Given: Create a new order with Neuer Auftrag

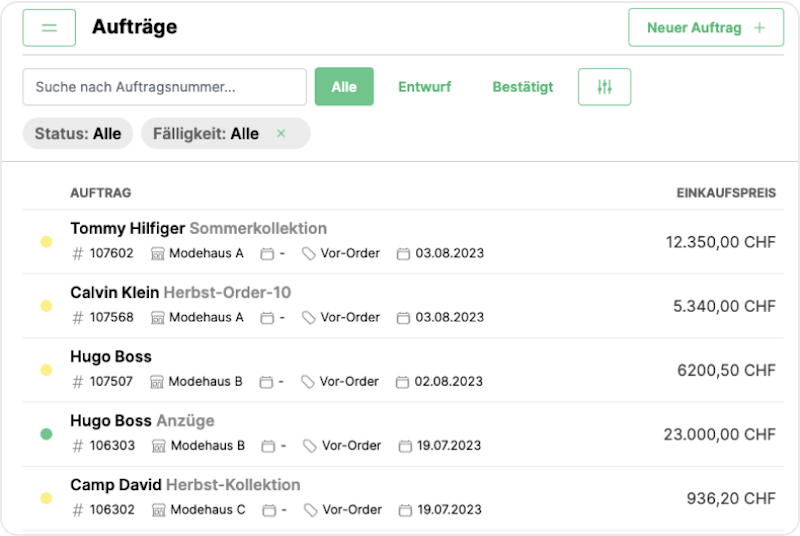Looking at the screenshot, I should coord(706,28).
